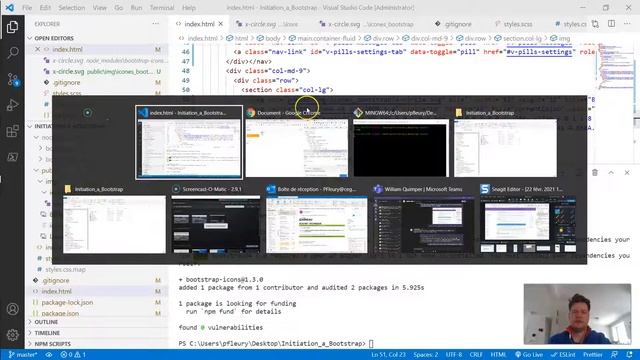Click section.col-lg in the breadcrumb
The width and height of the screenshot is (640, 360).
(x=522, y=38)
